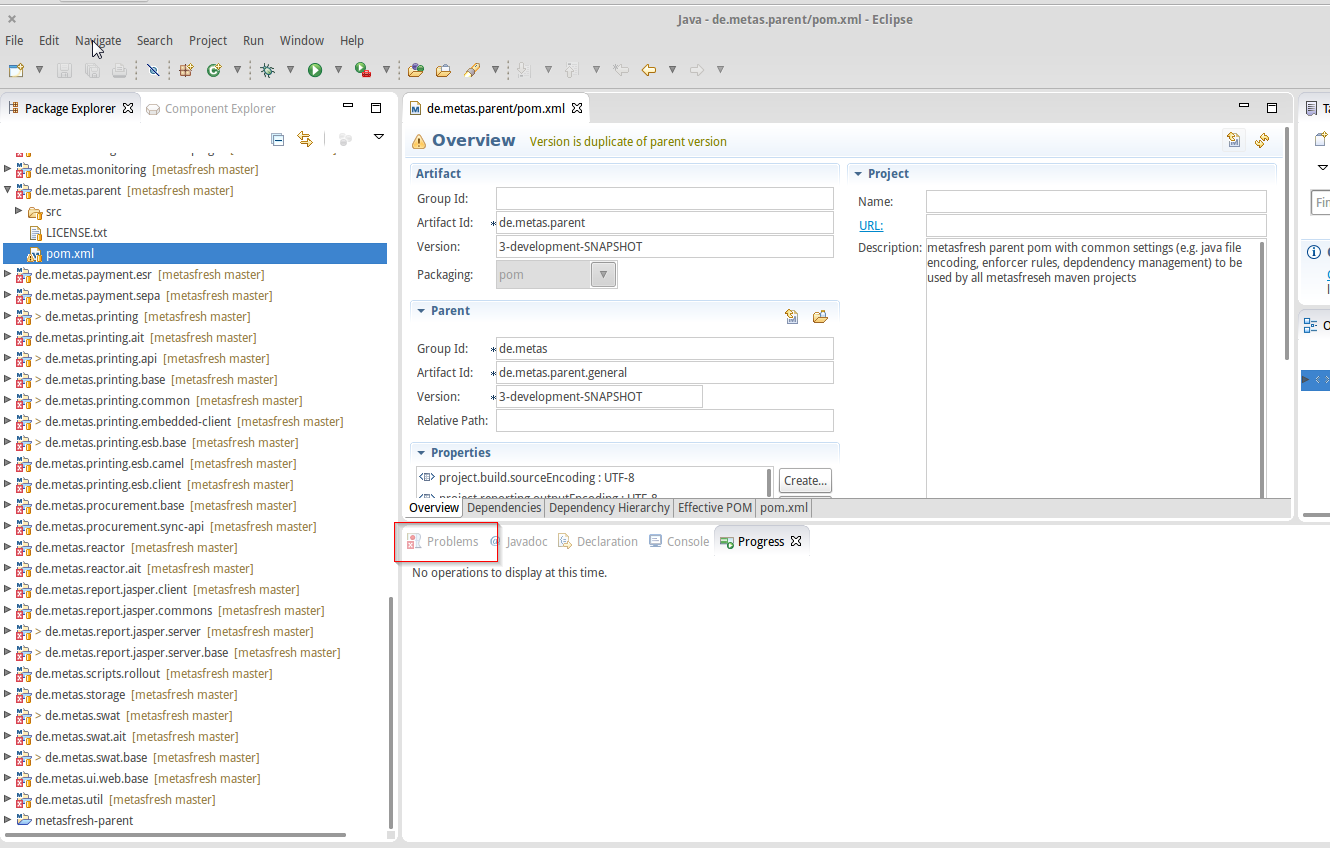Open the New wizard dropdown arrow
Screen dimensions: 1330x848
[39, 70]
